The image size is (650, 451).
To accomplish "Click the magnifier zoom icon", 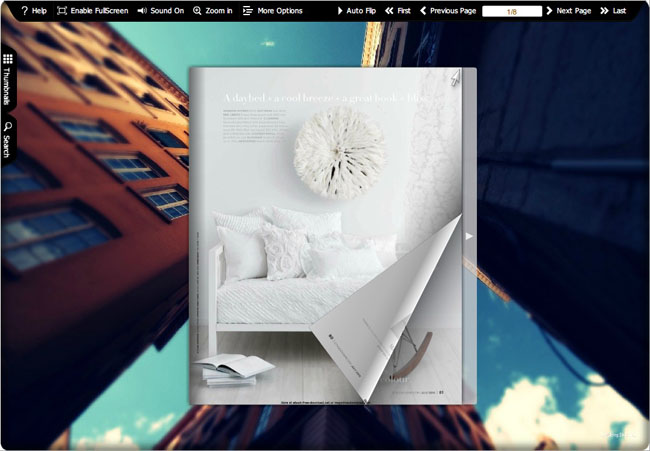I will (x=197, y=11).
